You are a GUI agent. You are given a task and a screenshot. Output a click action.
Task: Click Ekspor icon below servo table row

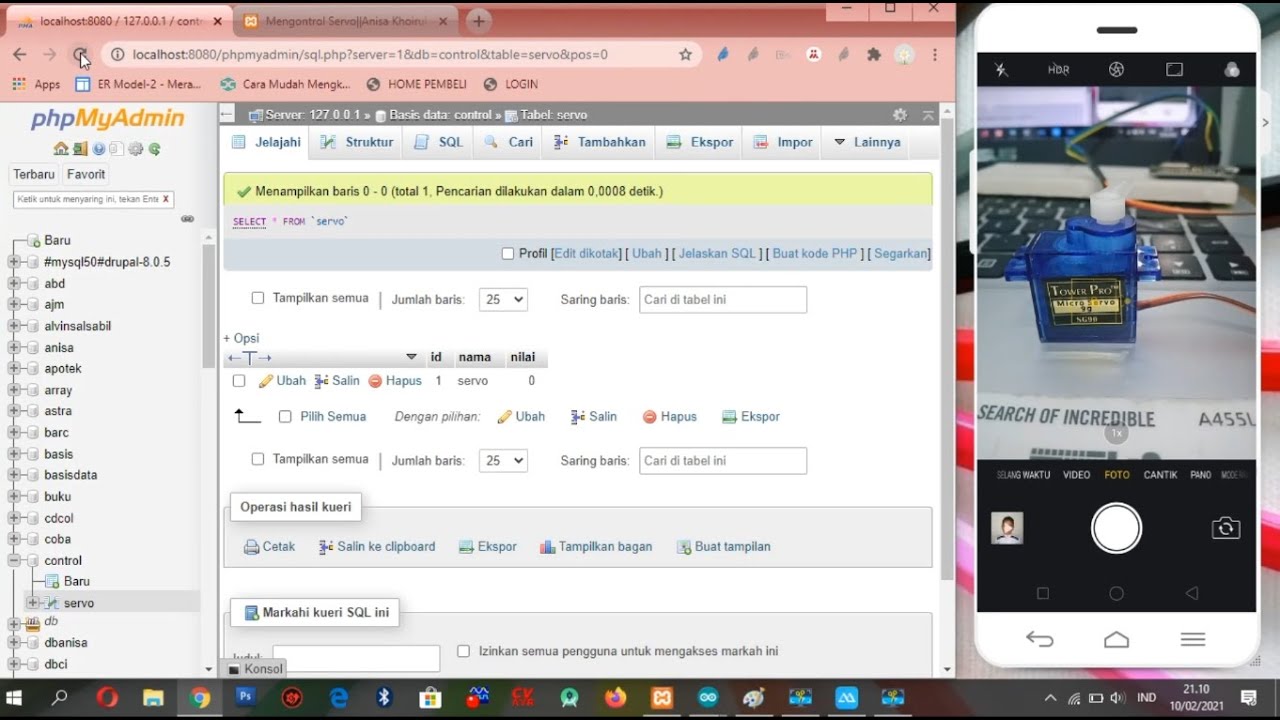[x=729, y=417]
